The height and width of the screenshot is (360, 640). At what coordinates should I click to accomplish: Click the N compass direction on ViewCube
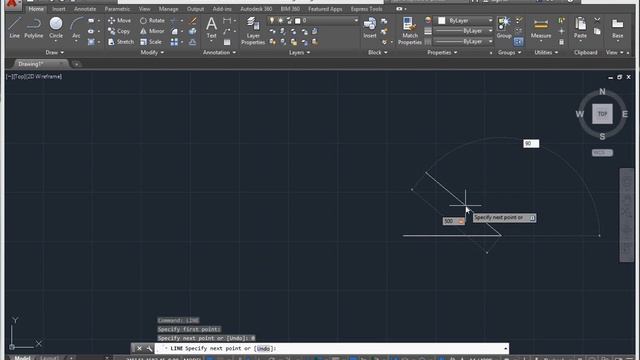[x=602, y=92]
